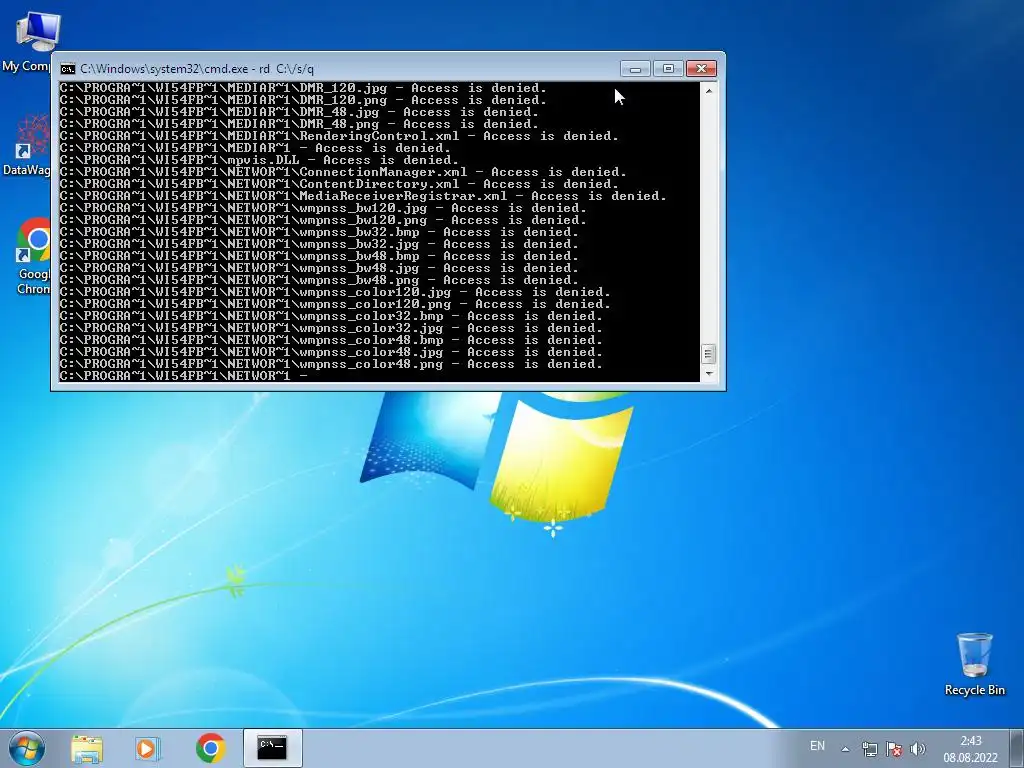The height and width of the screenshot is (768, 1024).
Task: Click the wmpnss_color120.png line
Action: [x=334, y=304]
